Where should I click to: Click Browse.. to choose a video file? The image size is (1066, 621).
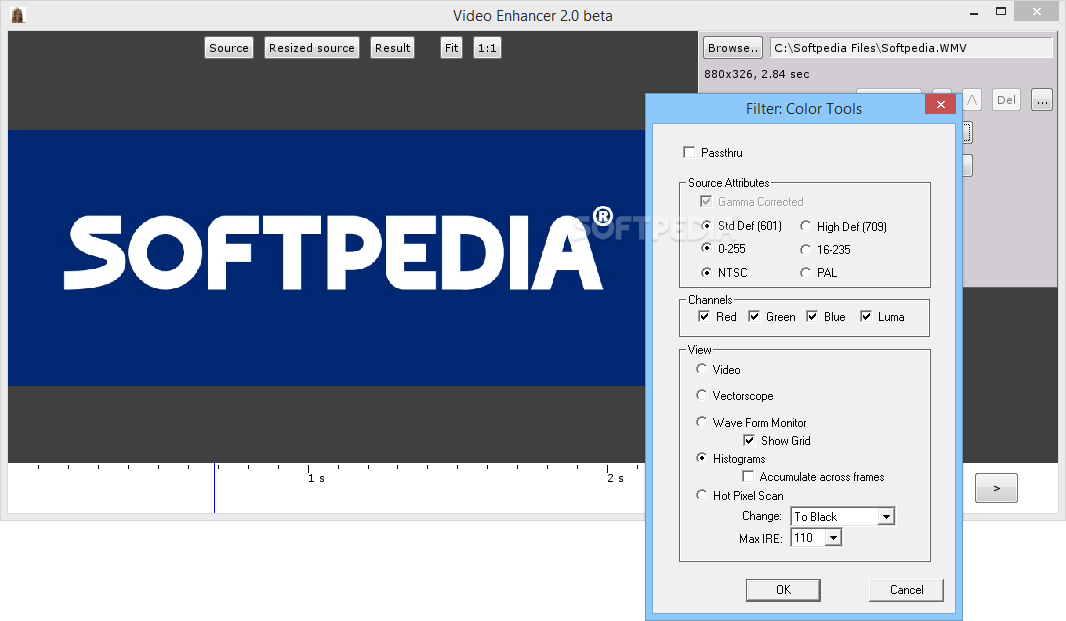pyautogui.click(x=732, y=48)
